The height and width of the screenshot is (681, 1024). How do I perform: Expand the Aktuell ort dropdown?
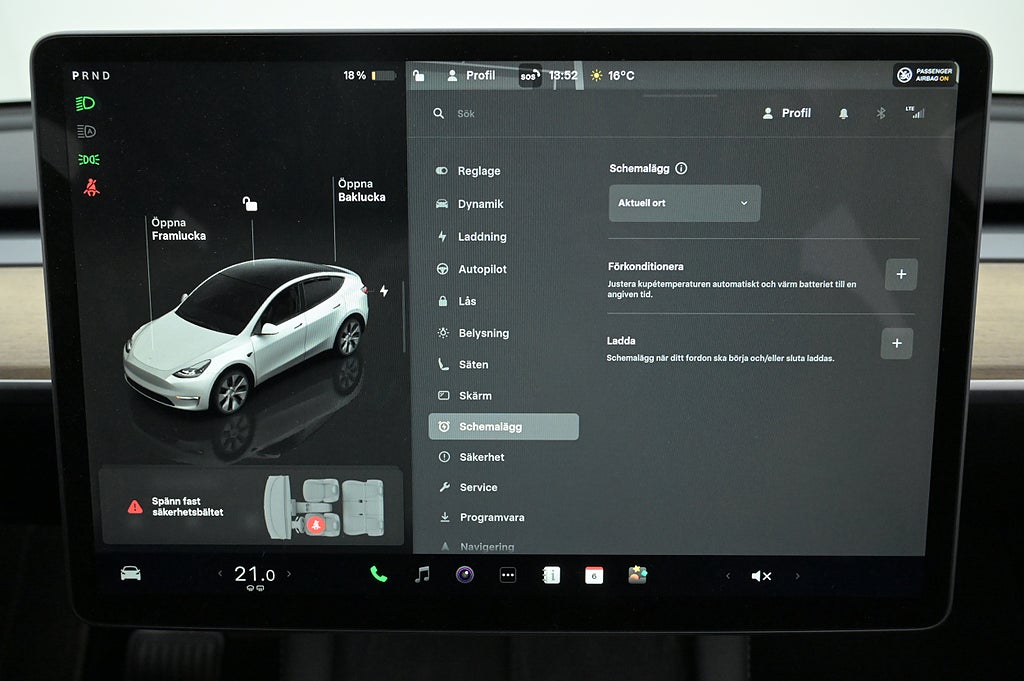(x=684, y=203)
